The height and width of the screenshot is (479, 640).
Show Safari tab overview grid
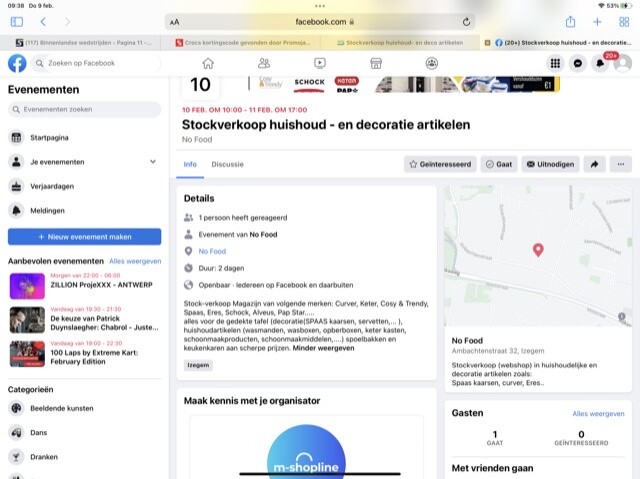tap(624, 22)
